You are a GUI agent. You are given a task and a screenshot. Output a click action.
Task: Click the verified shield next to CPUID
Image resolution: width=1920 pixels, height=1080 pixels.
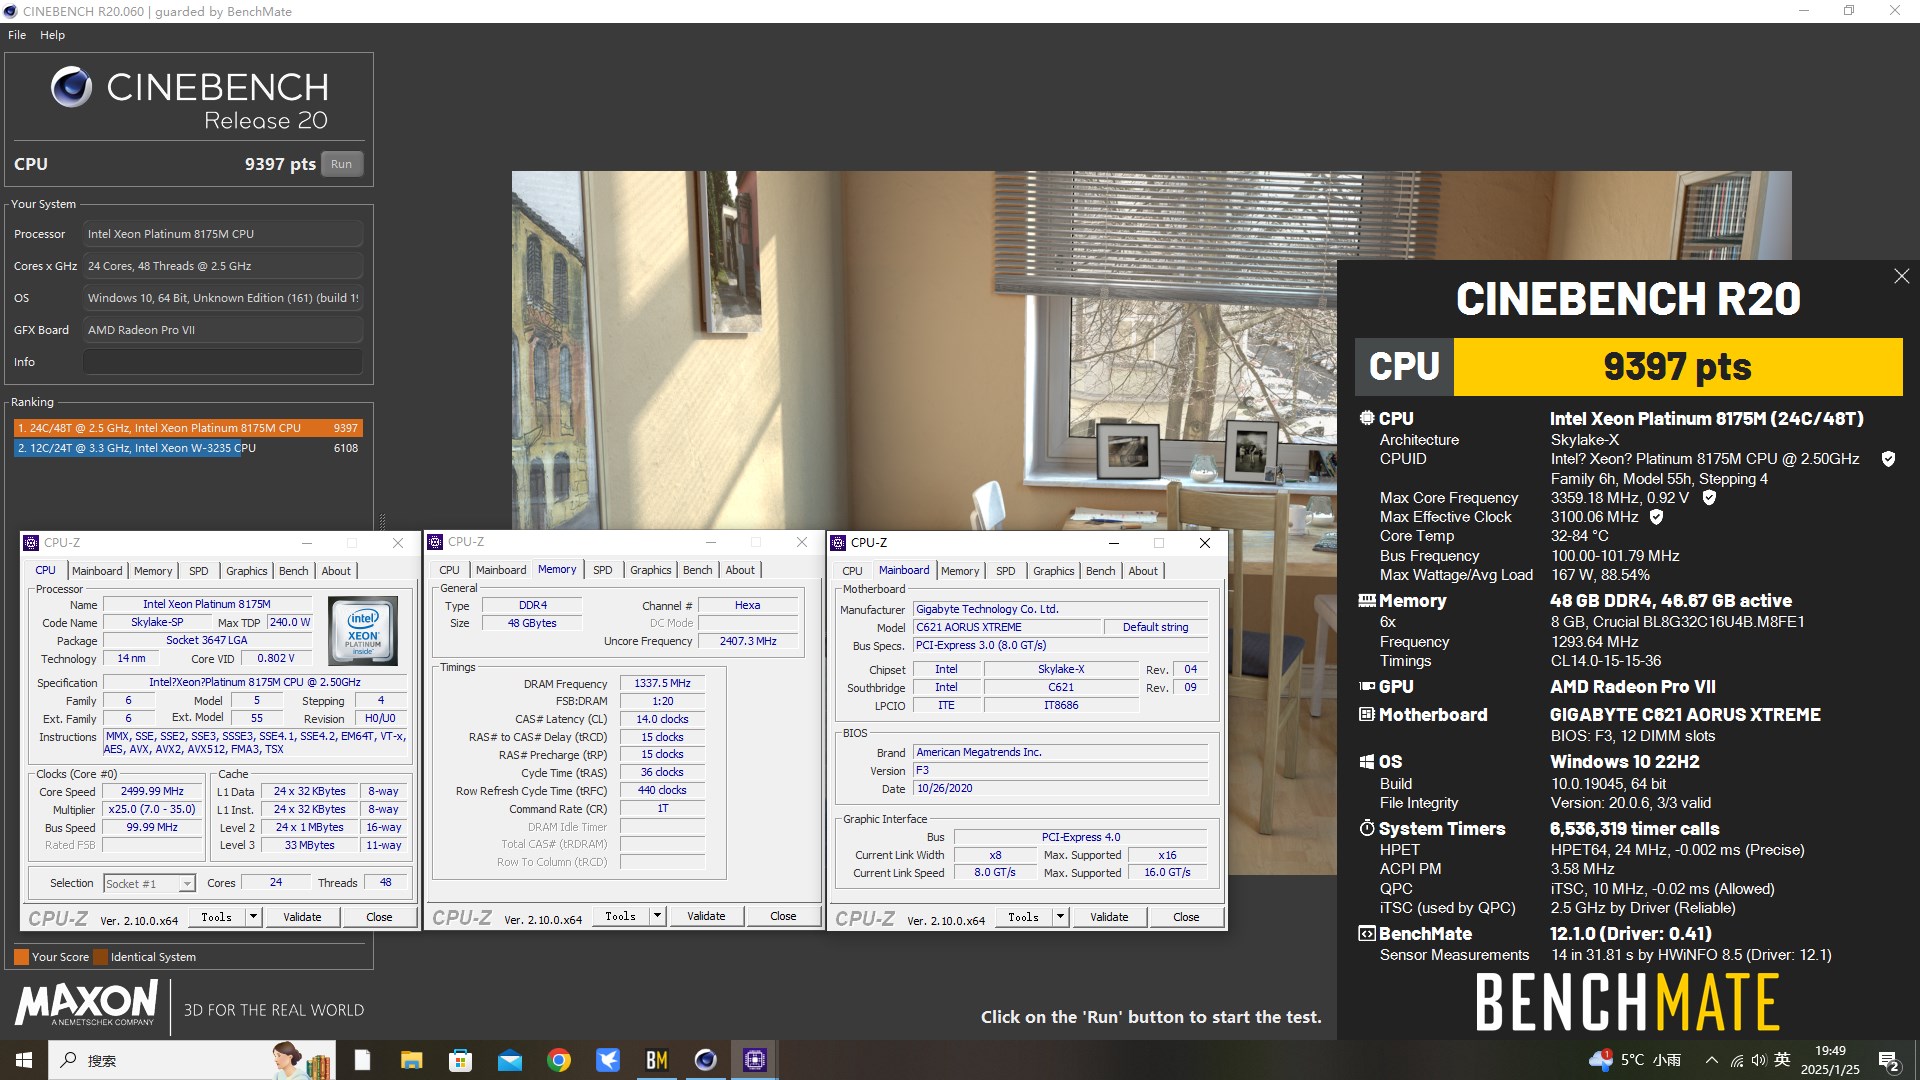pyautogui.click(x=1888, y=459)
